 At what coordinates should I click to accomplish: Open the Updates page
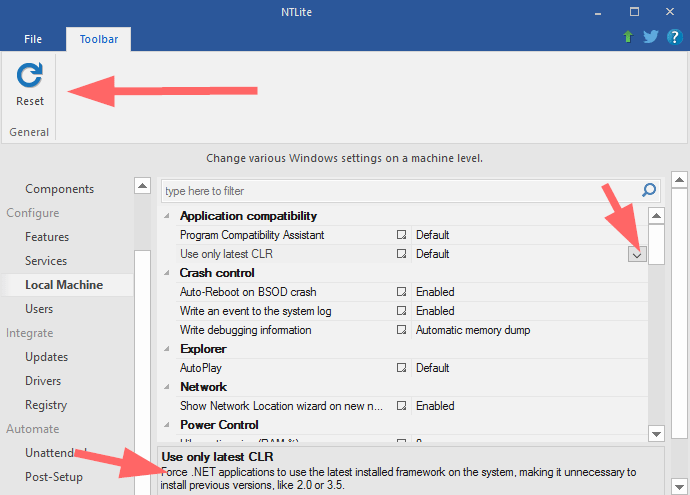point(47,357)
